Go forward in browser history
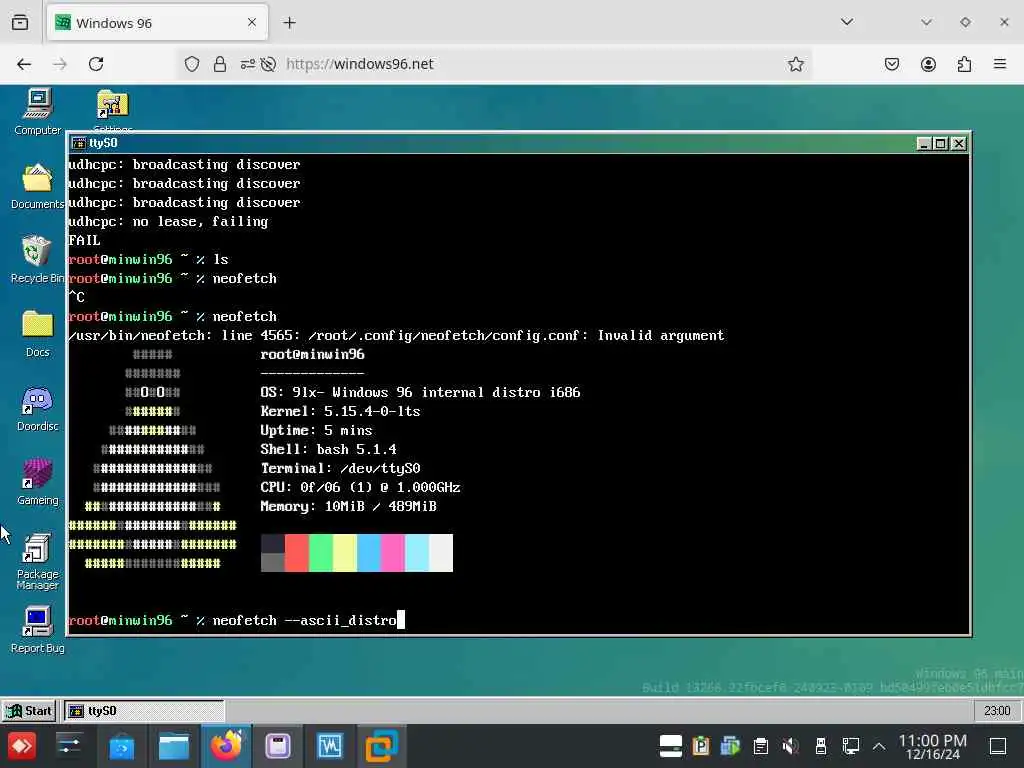Screen dimensions: 1024x768 [60, 64]
